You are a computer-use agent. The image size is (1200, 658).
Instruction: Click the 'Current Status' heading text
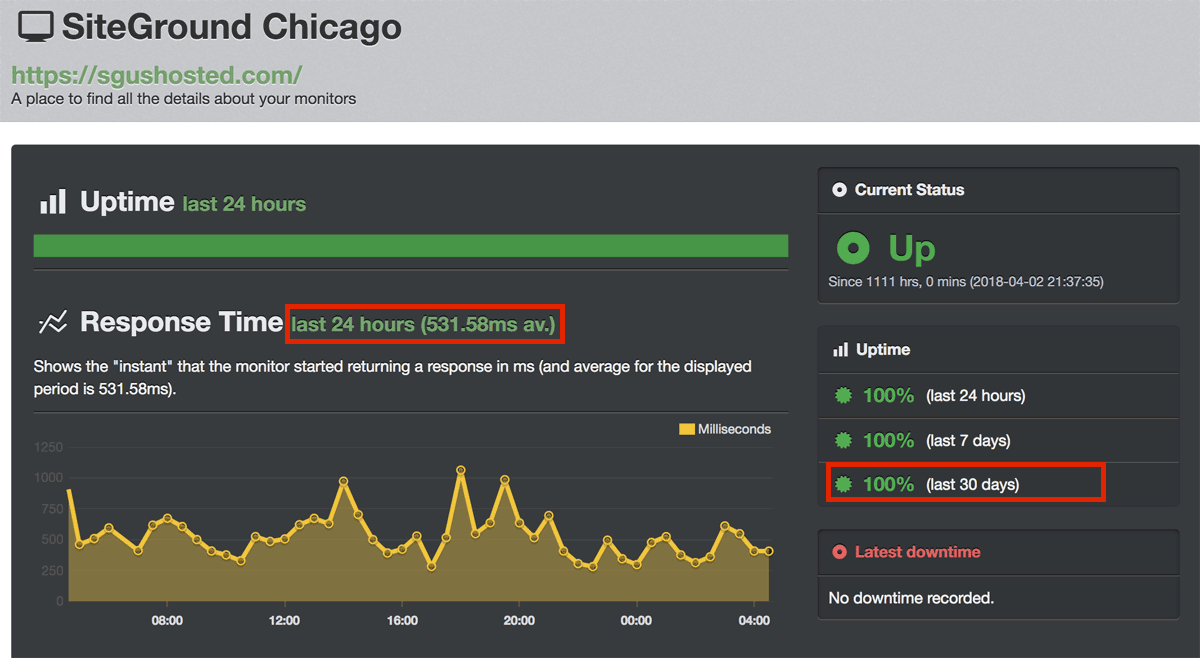pos(909,189)
